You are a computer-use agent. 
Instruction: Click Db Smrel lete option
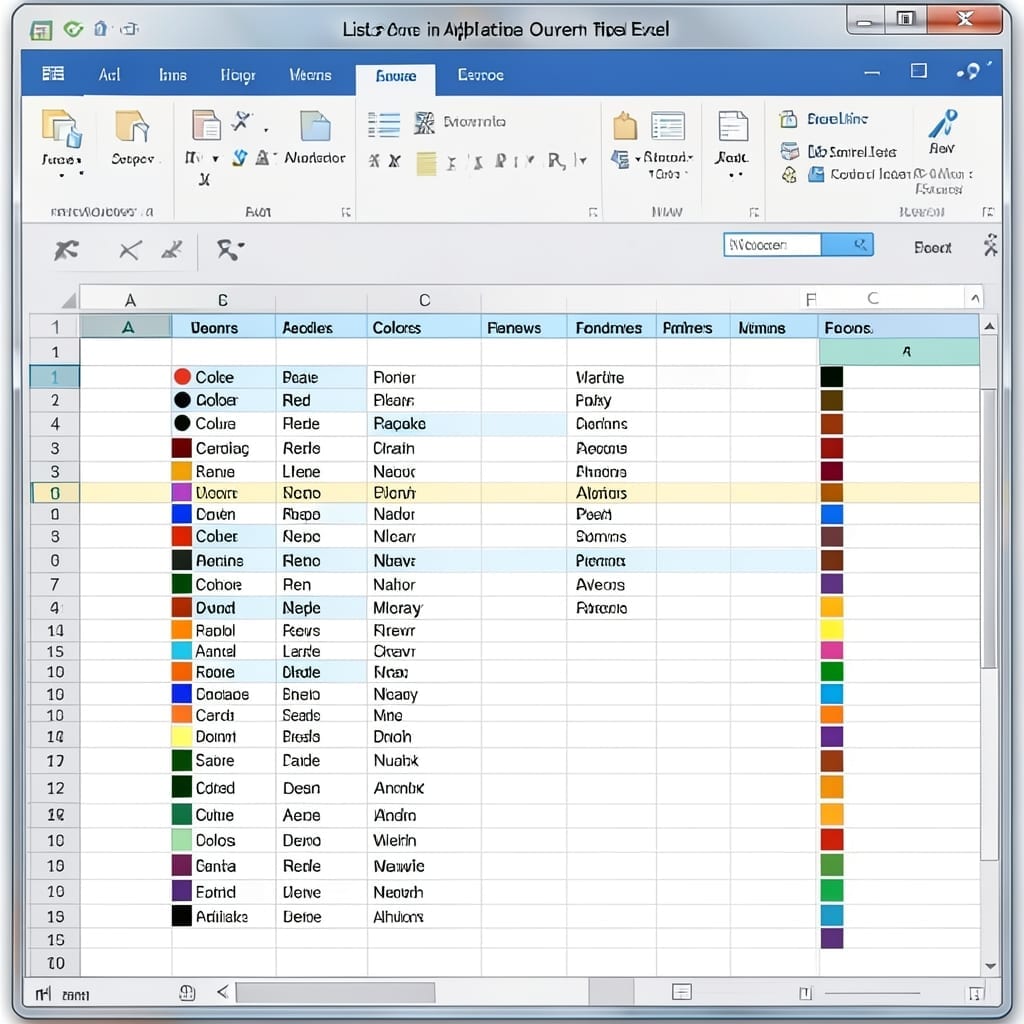(852, 152)
